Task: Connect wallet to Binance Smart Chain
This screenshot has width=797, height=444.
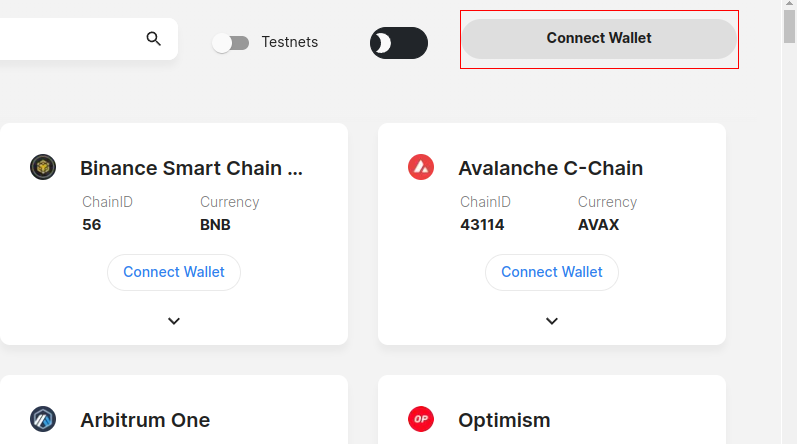Action: pyautogui.click(x=174, y=272)
